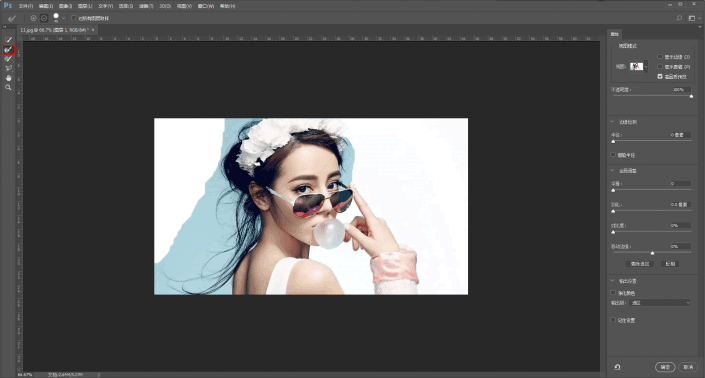Select the Refine Edge Brush tool
Viewport: 705px width, 378px height.
pyautogui.click(x=8, y=49)
